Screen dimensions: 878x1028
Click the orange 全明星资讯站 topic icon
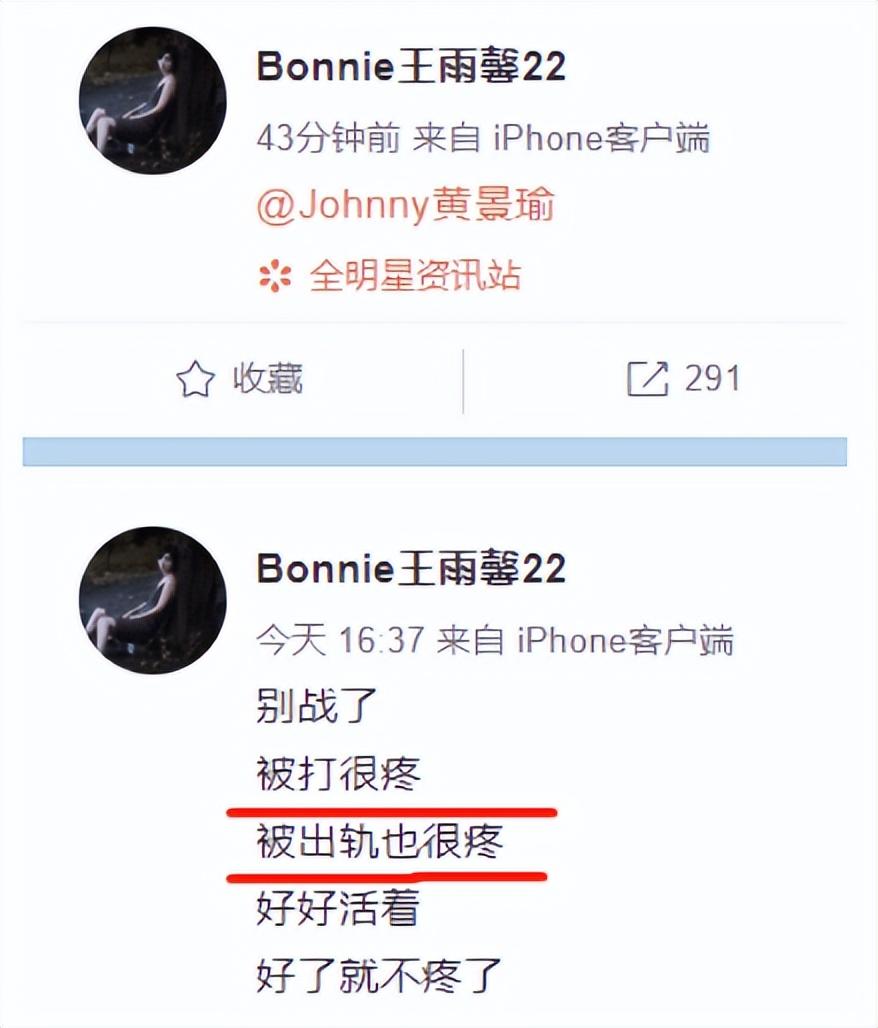[275, 276]
